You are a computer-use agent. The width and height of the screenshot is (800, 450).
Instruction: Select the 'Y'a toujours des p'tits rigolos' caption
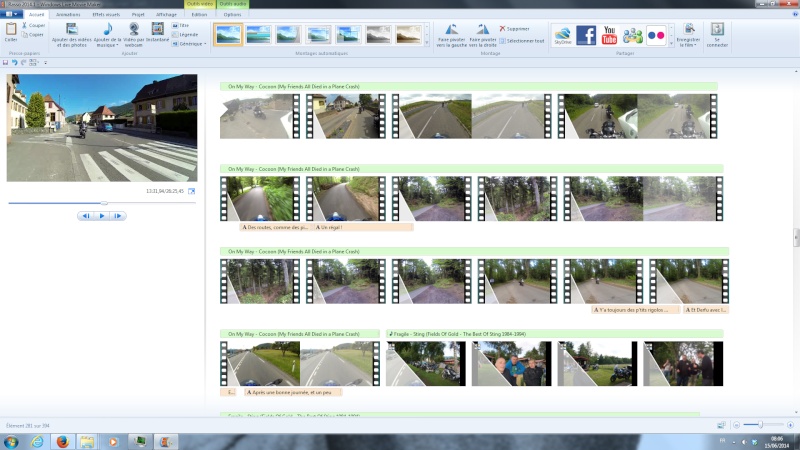coord(635,310)
